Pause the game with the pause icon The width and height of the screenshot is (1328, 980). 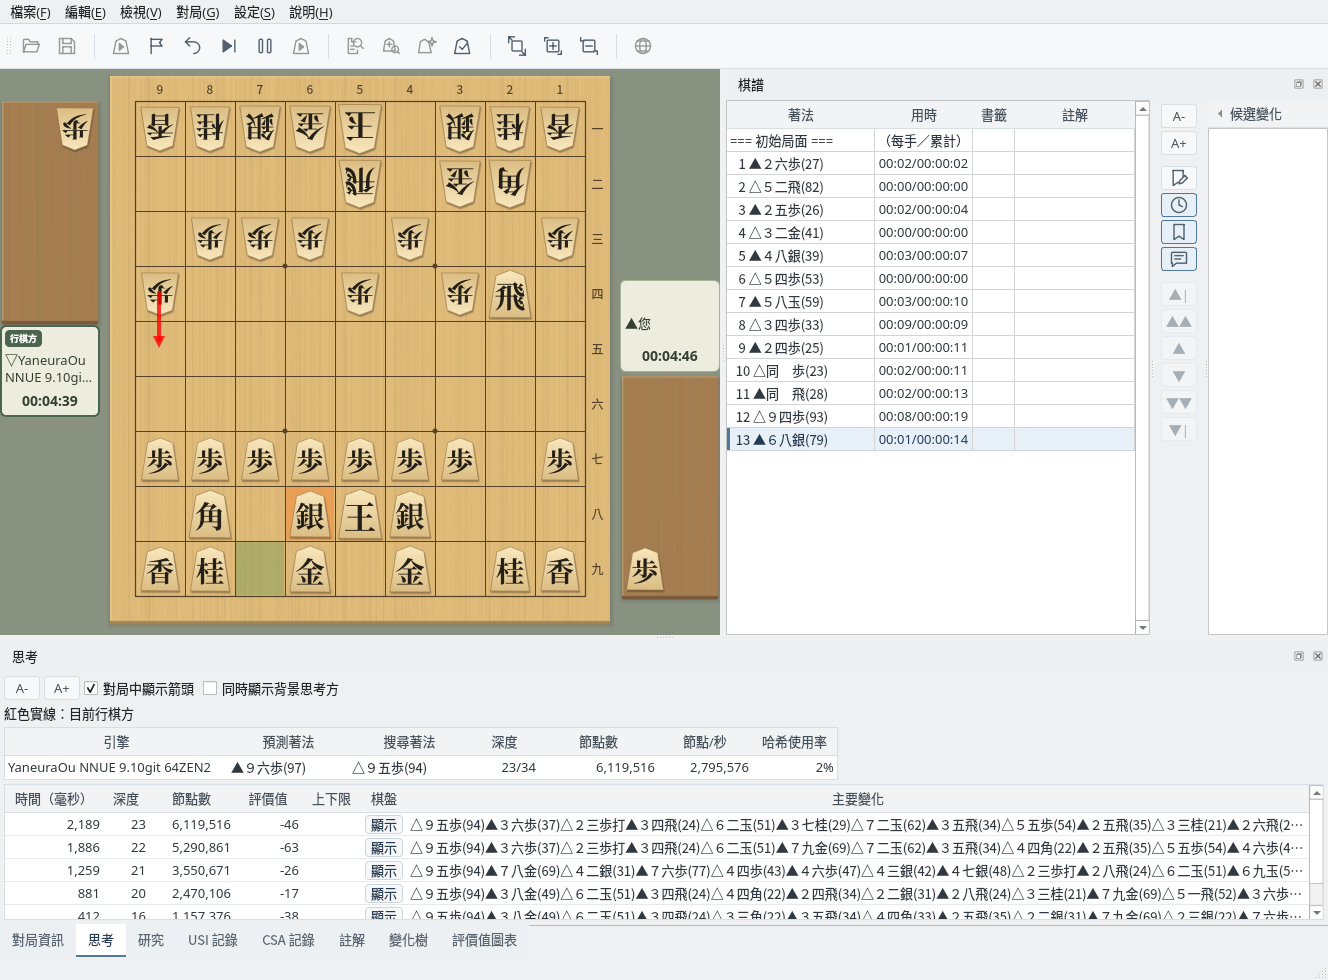point(265,46)
